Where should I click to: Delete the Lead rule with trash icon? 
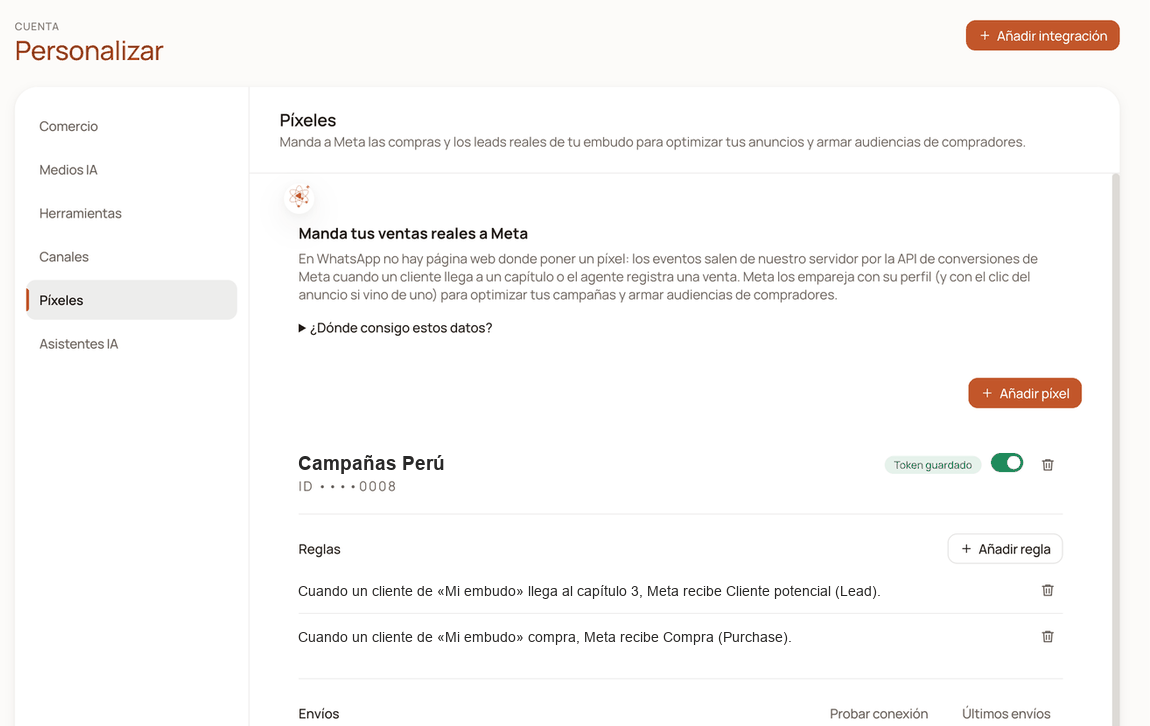click(1047, 590)
